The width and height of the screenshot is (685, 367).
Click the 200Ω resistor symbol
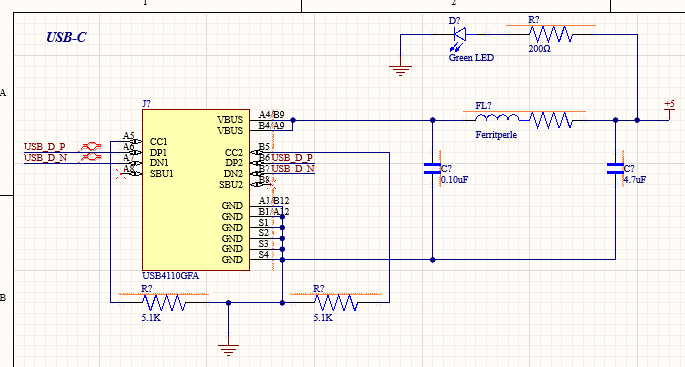(550, 34)
